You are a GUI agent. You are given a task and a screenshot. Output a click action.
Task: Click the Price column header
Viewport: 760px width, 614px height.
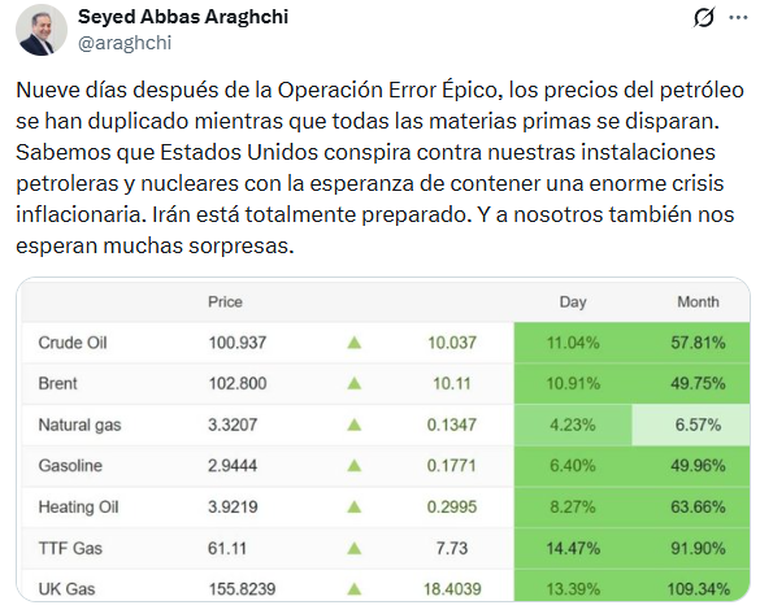coord(225,301)
